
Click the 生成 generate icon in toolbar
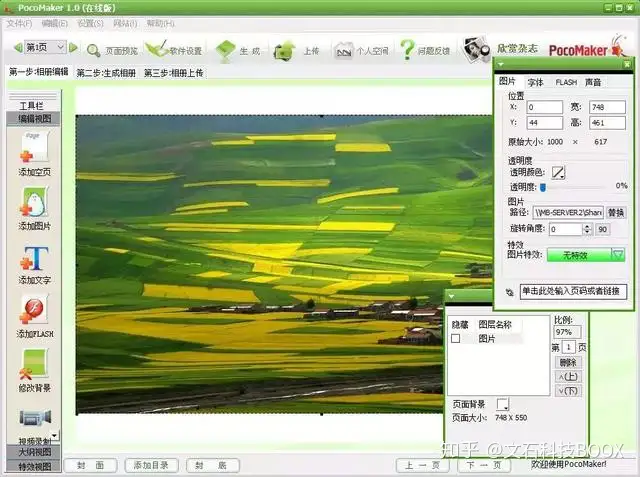point(225,51)
